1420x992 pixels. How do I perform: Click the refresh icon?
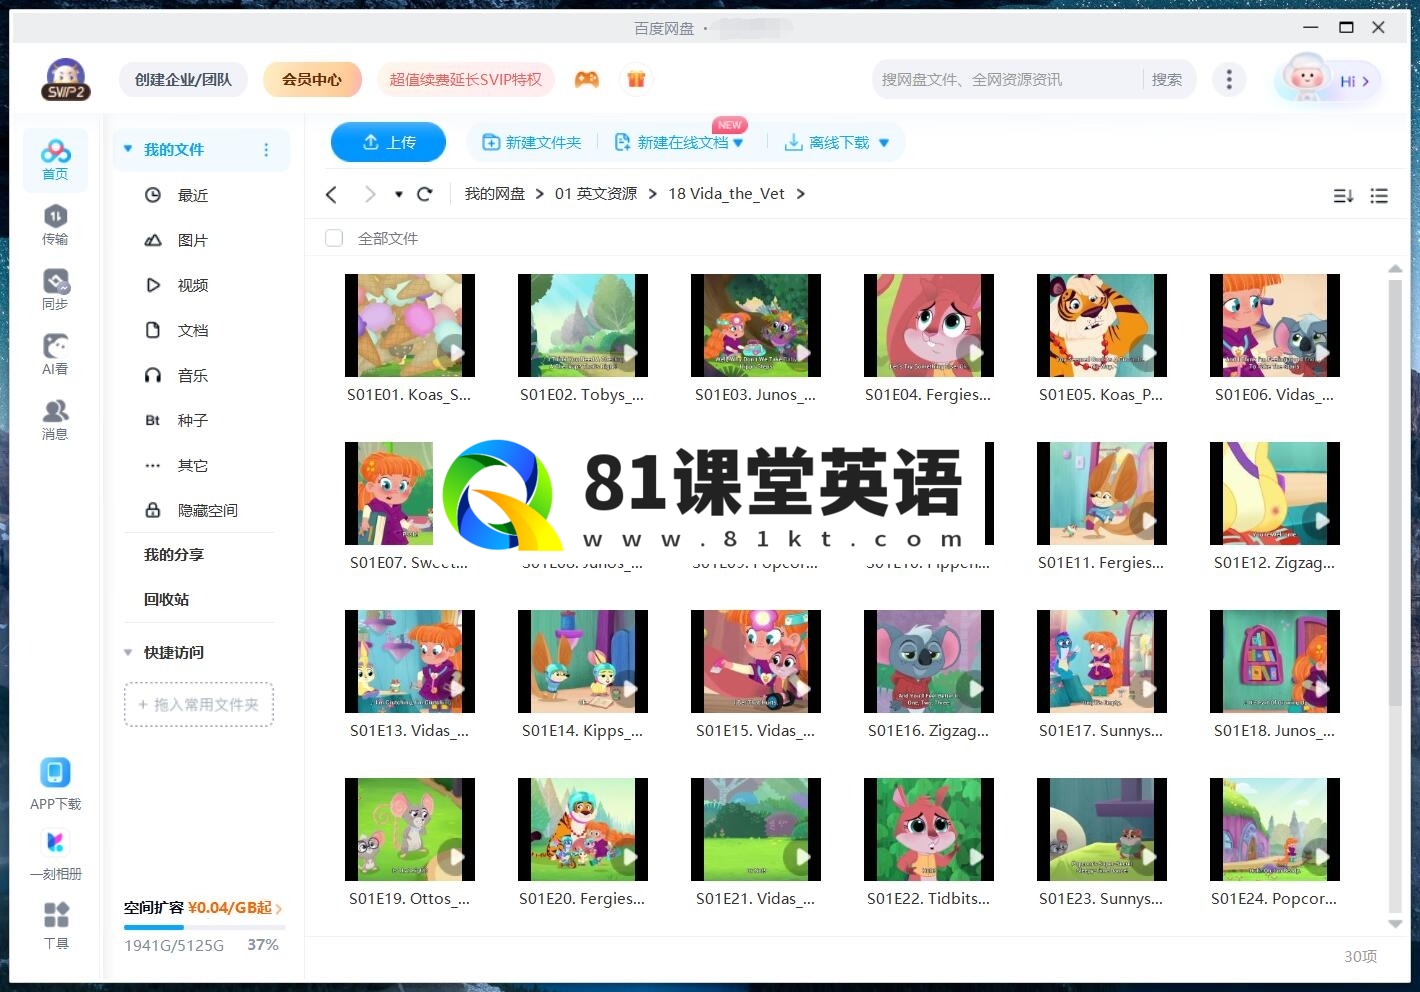[x=425, y=194]
